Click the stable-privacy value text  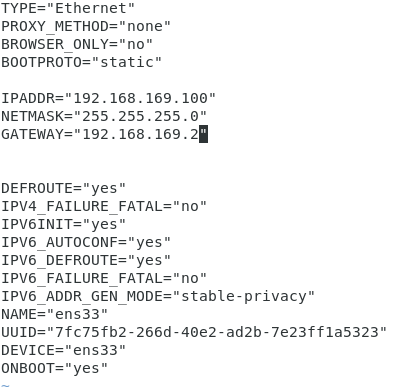244,297
